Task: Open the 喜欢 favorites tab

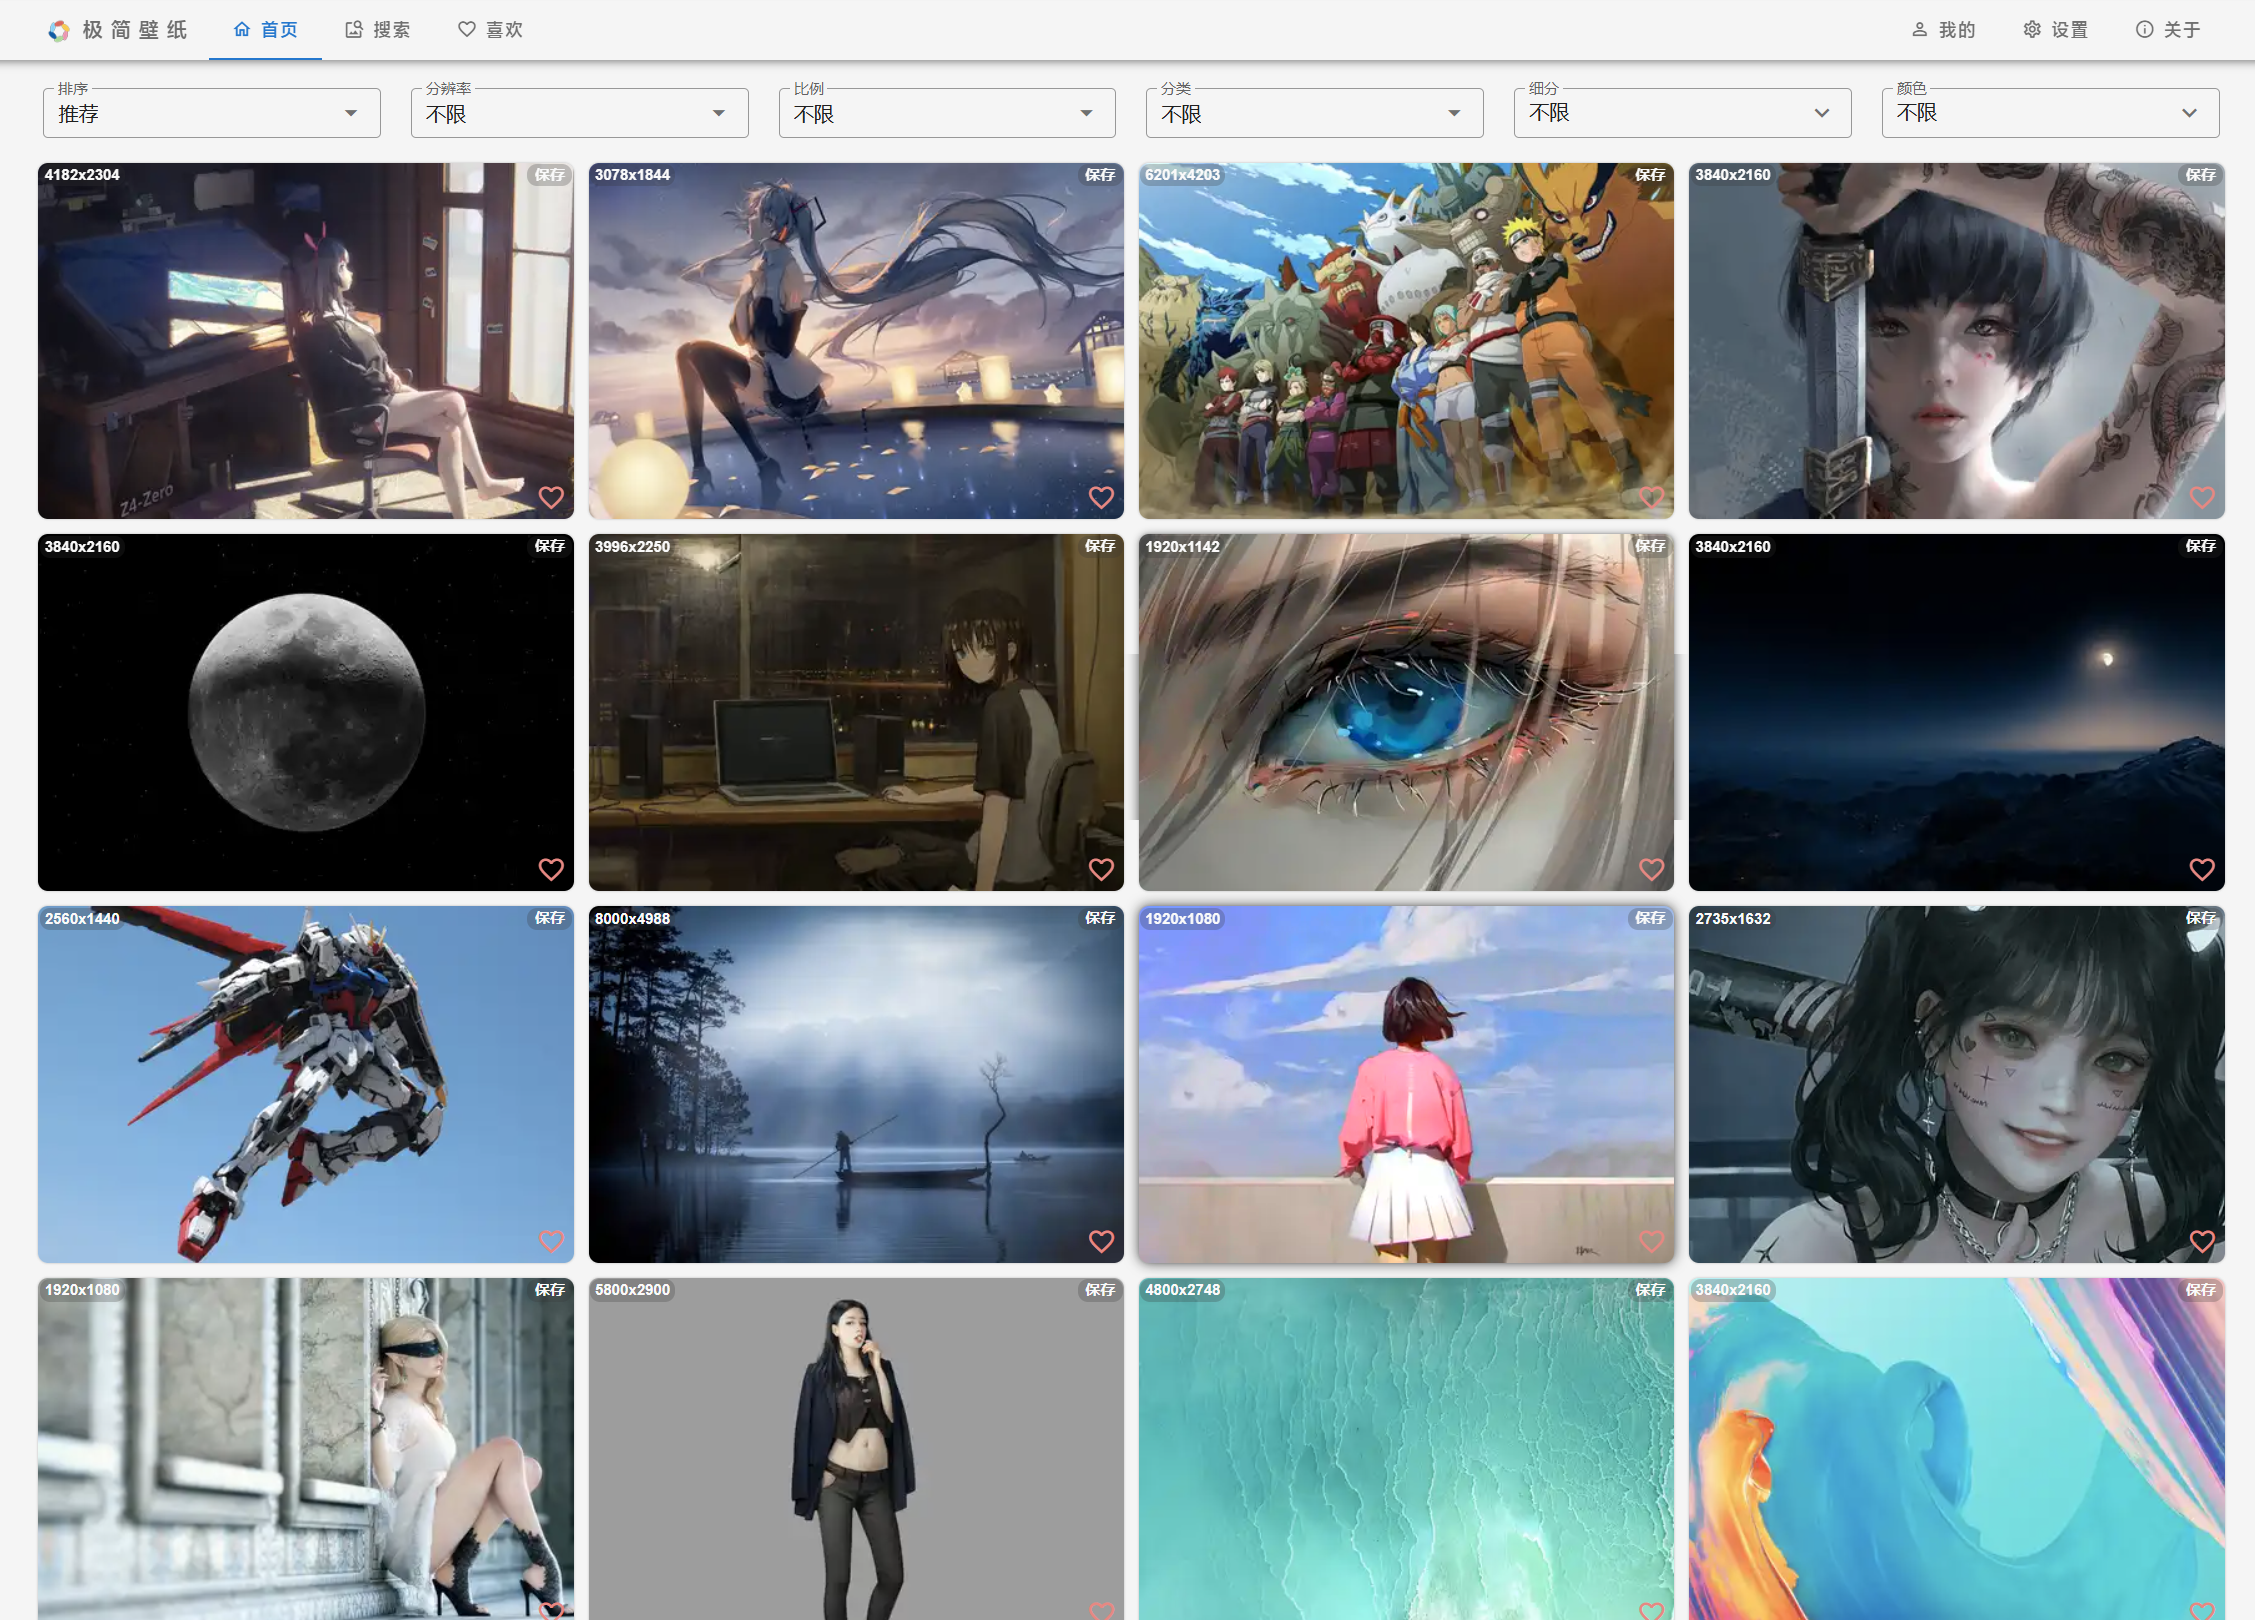Action: [x=490, y=30]
